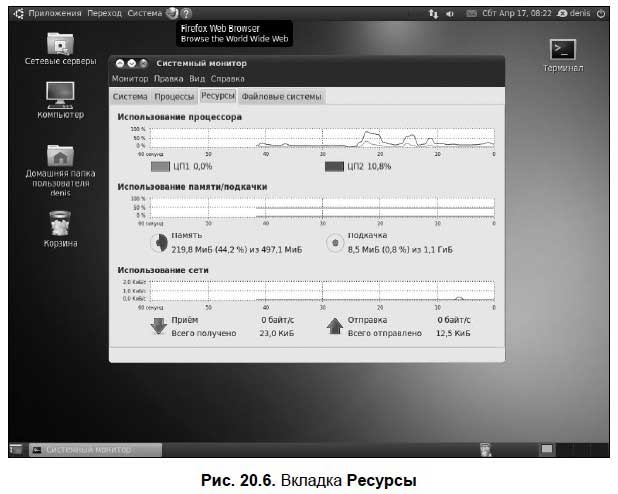Open the Вид menu
Screen dimensions: 618x494
pyautogui.click(x=197, y=78)
